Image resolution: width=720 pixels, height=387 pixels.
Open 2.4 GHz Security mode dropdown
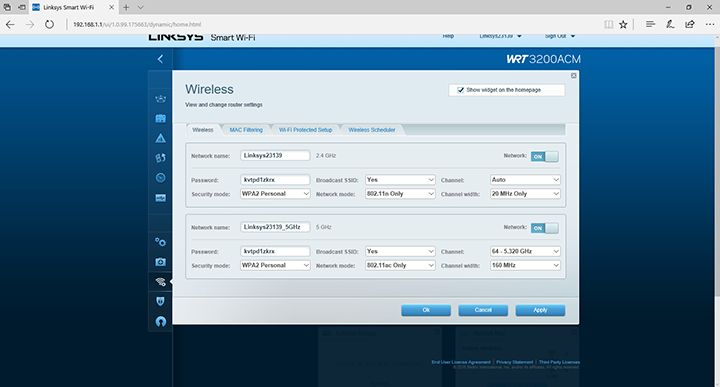(275, 194)
